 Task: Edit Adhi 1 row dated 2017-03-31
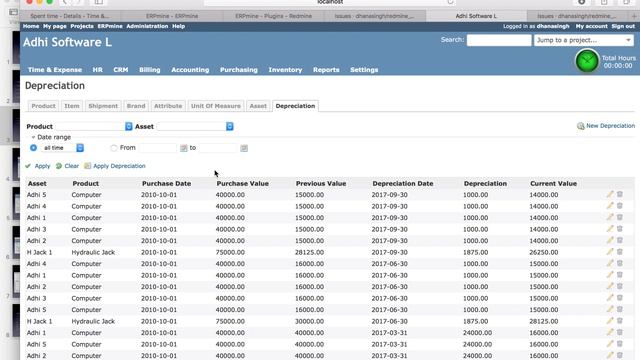tap(610, 332)
